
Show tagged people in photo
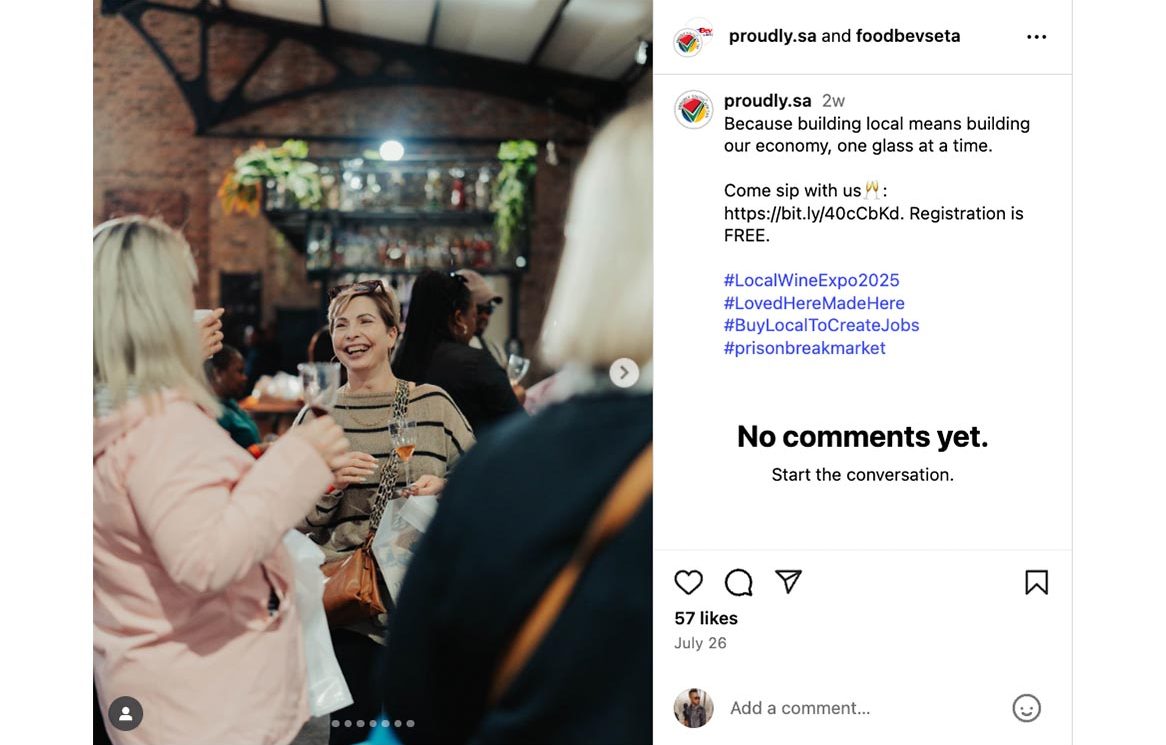tap(126, 713)
